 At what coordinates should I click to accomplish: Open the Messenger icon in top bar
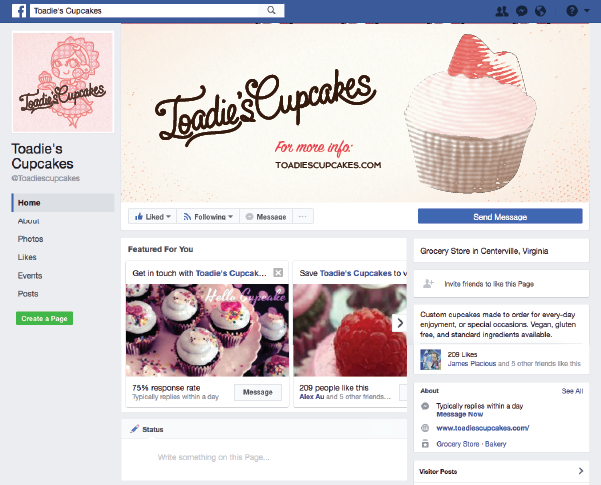[x=522, y=11]
